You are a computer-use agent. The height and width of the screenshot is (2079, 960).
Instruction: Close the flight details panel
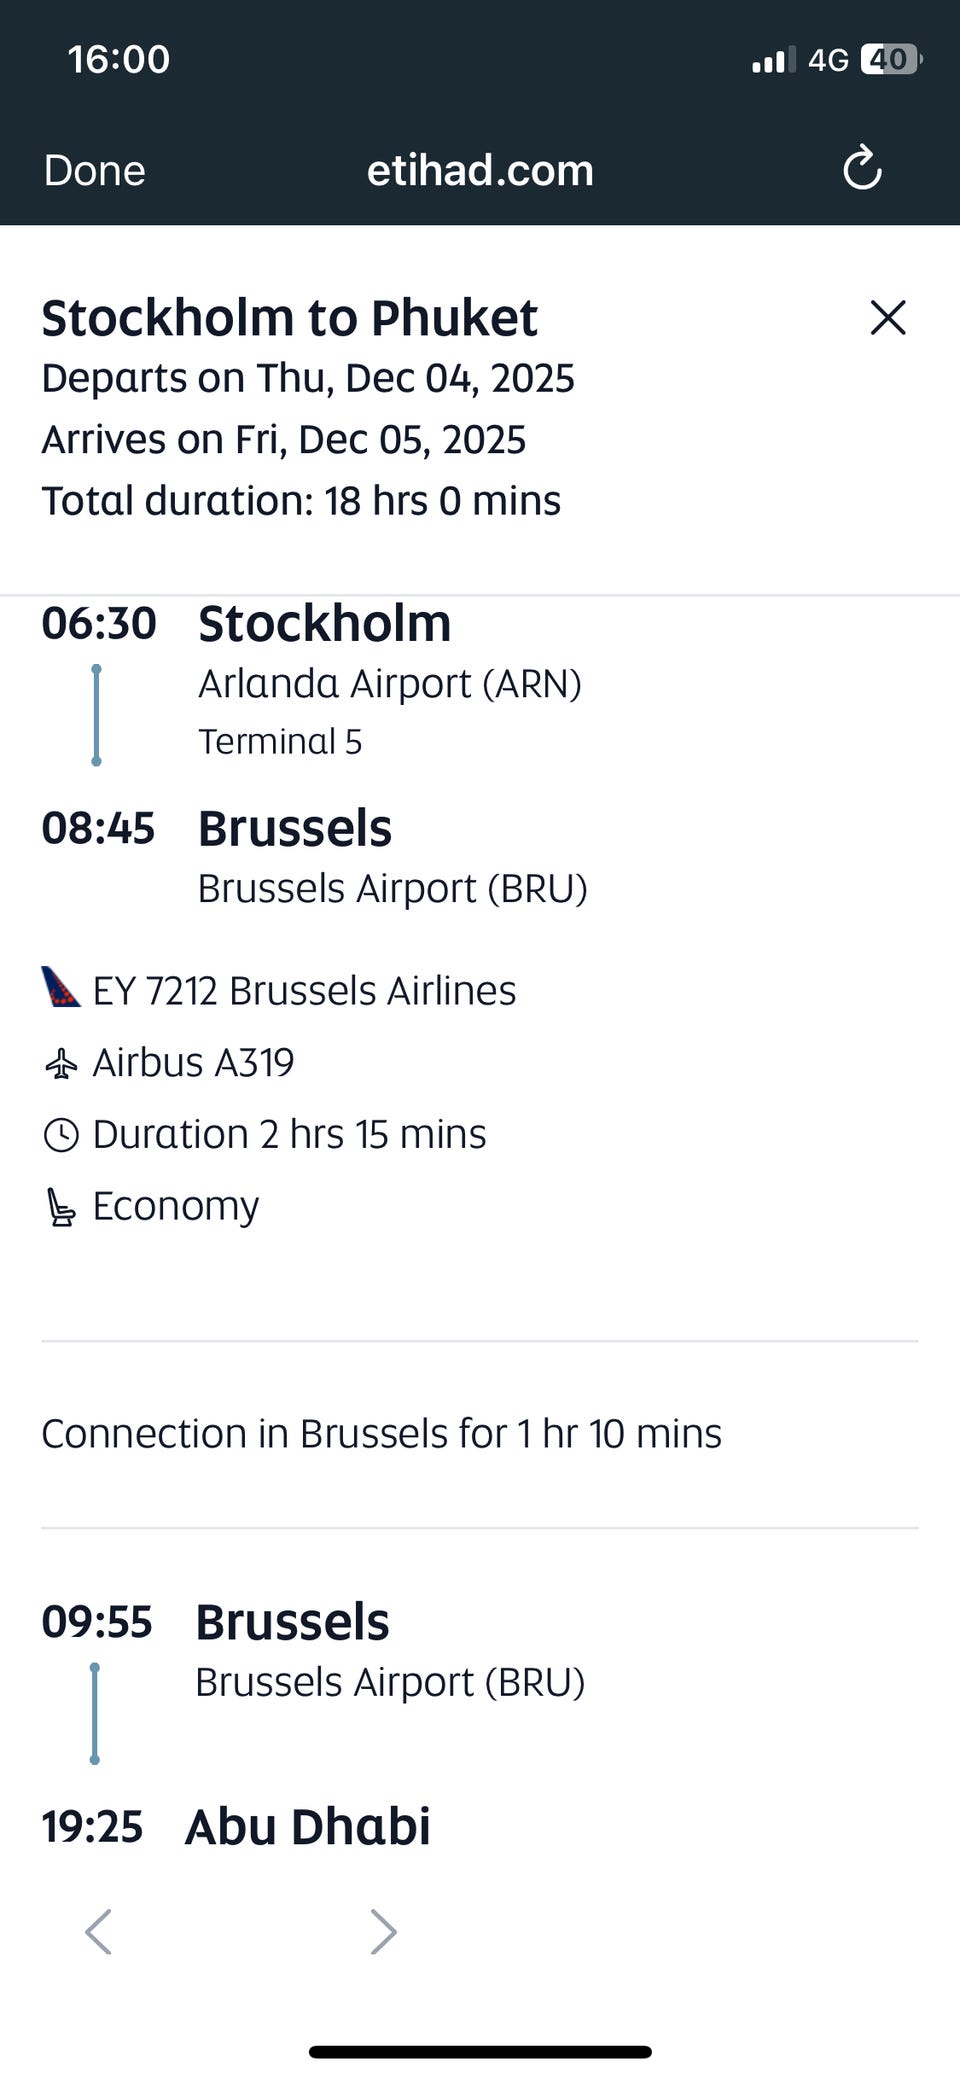tap(888, 318)
